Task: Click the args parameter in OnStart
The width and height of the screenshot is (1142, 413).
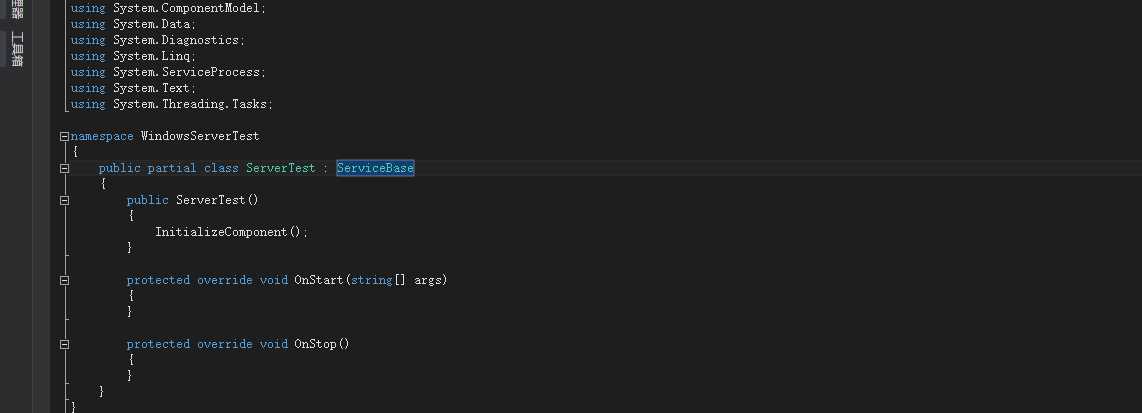Action: click(428, 280)
